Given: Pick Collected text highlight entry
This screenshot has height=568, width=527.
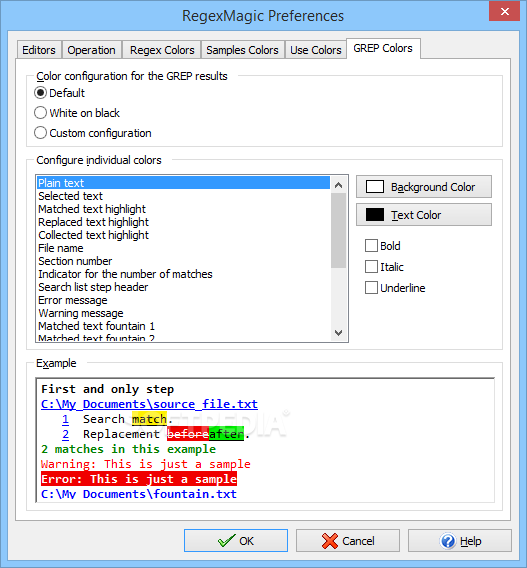Looking at the screenshot, I should click(x=183, y=235).
